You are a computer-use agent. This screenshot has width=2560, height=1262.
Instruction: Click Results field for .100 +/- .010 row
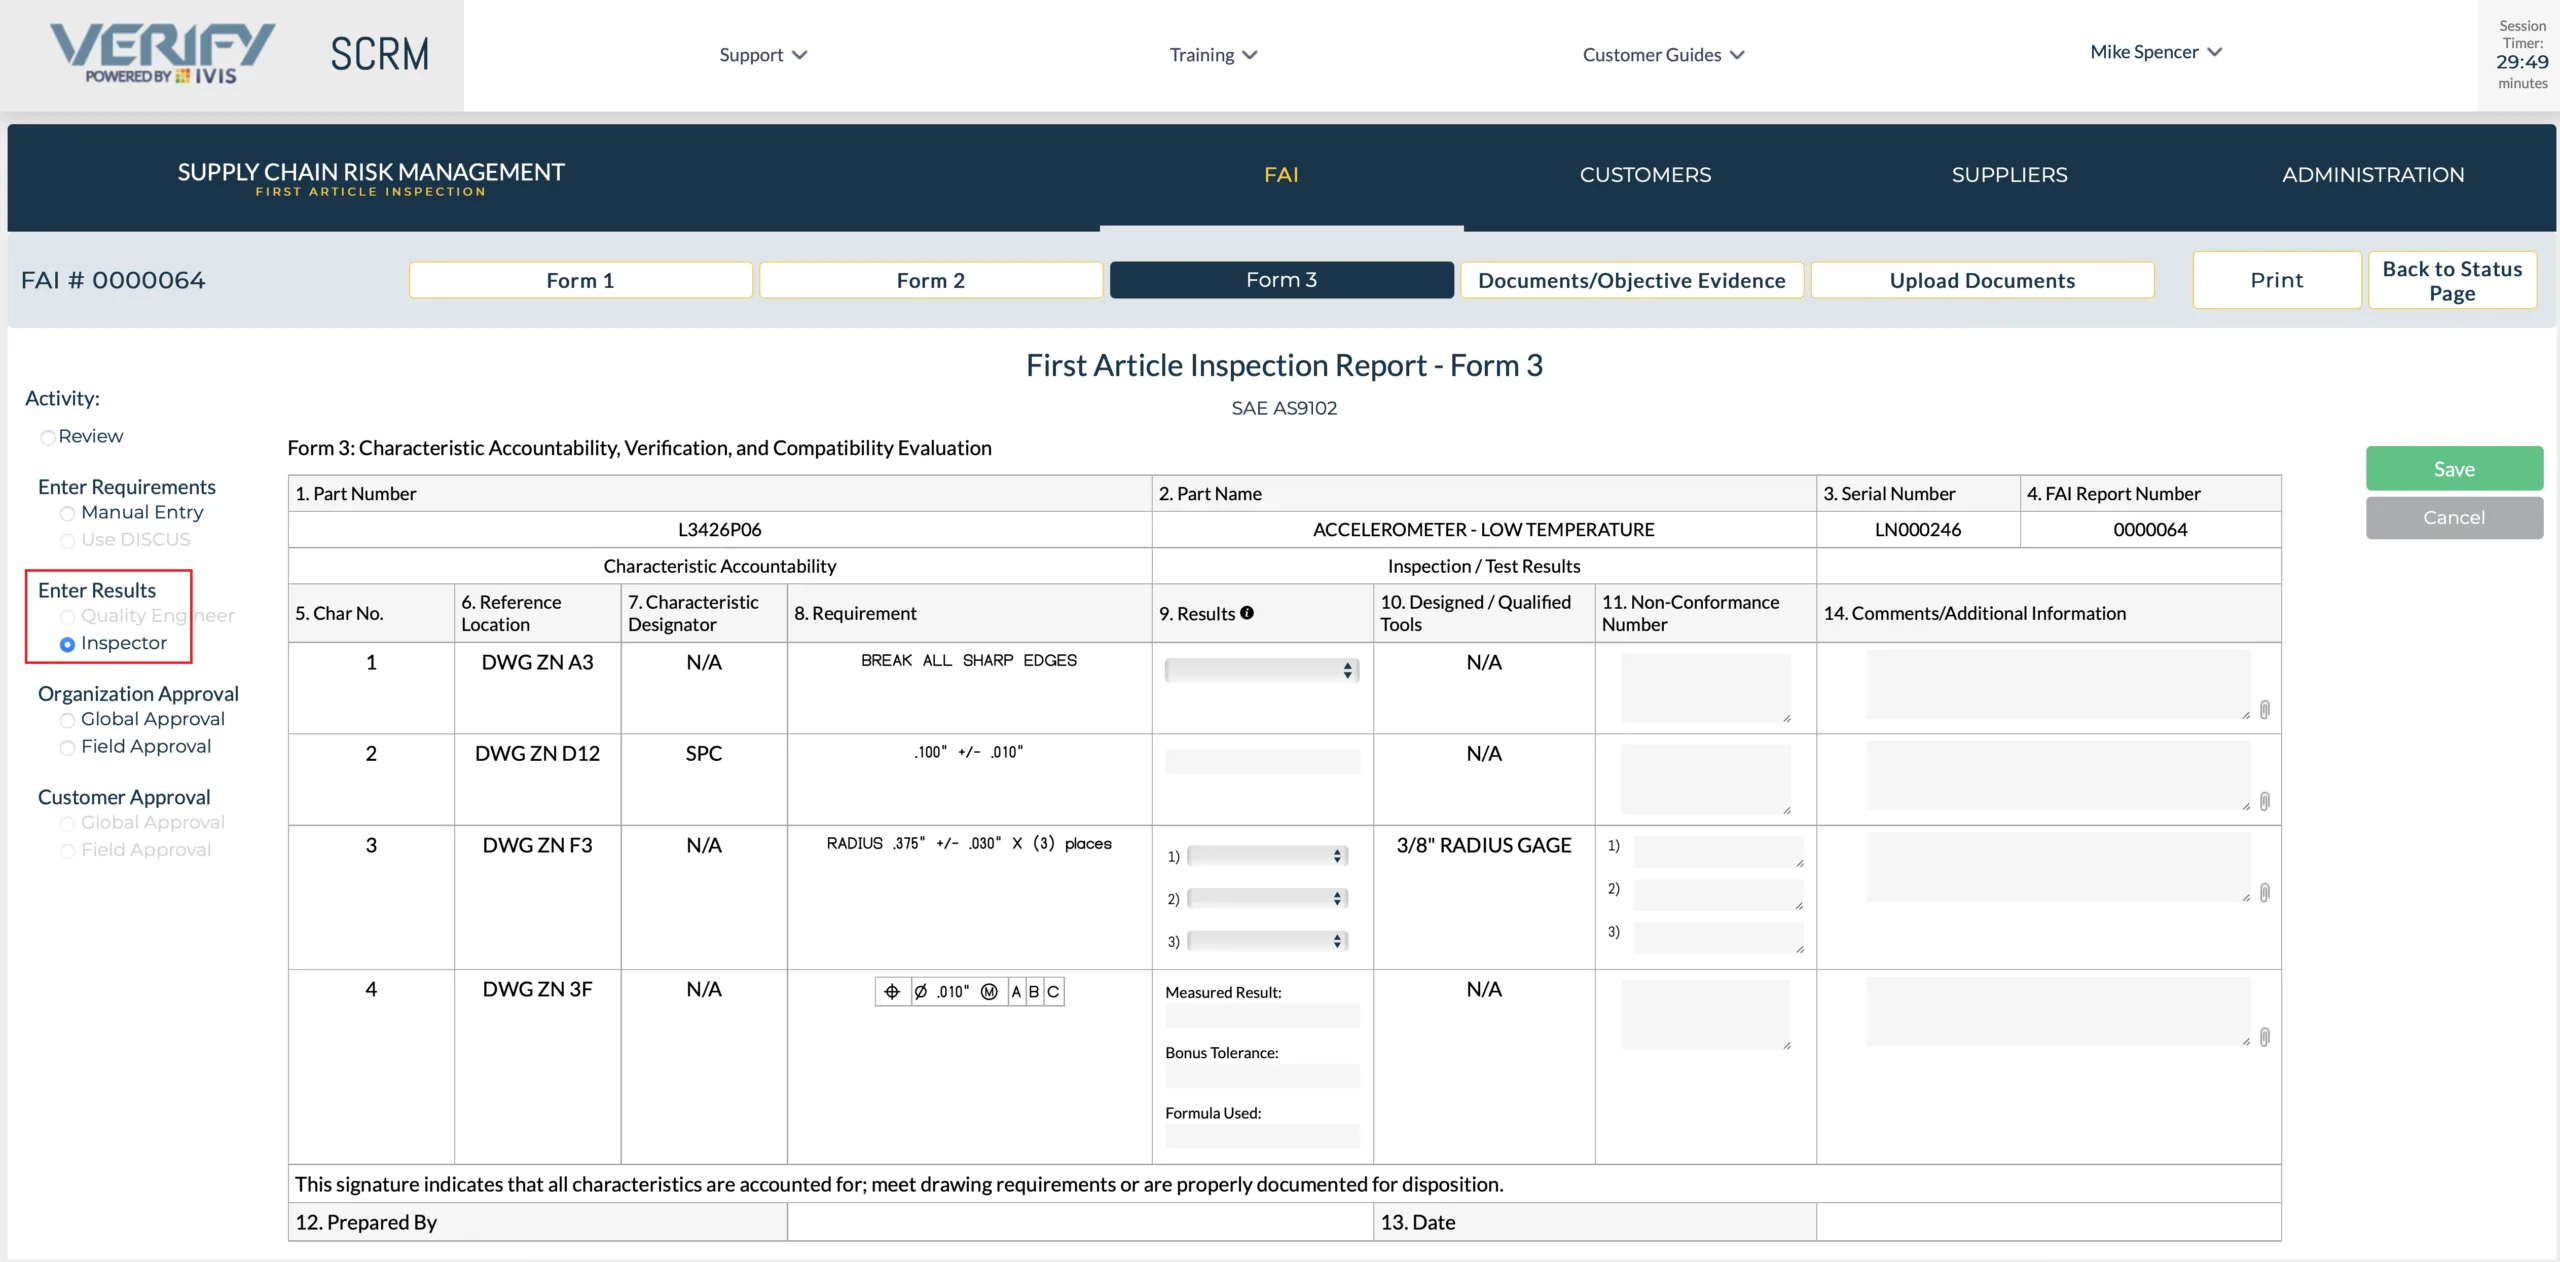(1262, 761)
